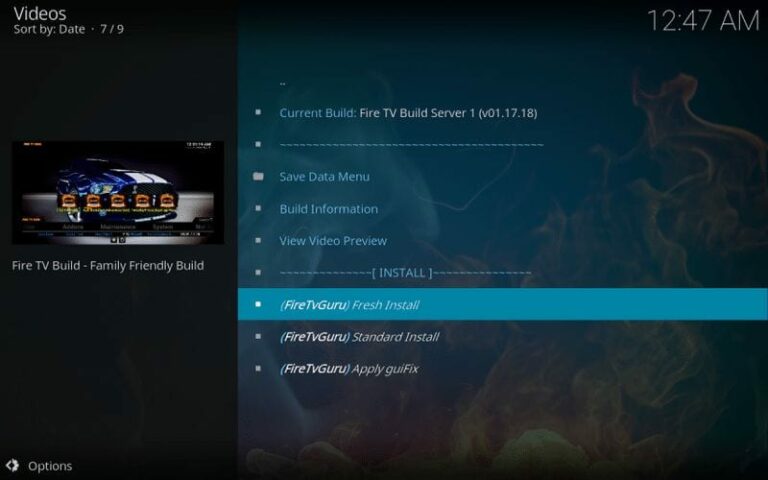This screenshot has width=768, height=480.
Task: Open Save Data Menu entry
Action: click(x=503, y=176)
